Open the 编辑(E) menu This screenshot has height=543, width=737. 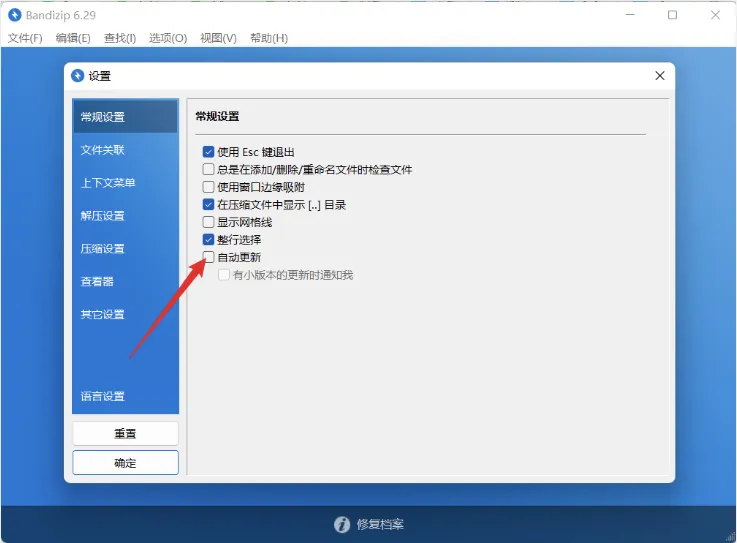[x=73, y=38]
